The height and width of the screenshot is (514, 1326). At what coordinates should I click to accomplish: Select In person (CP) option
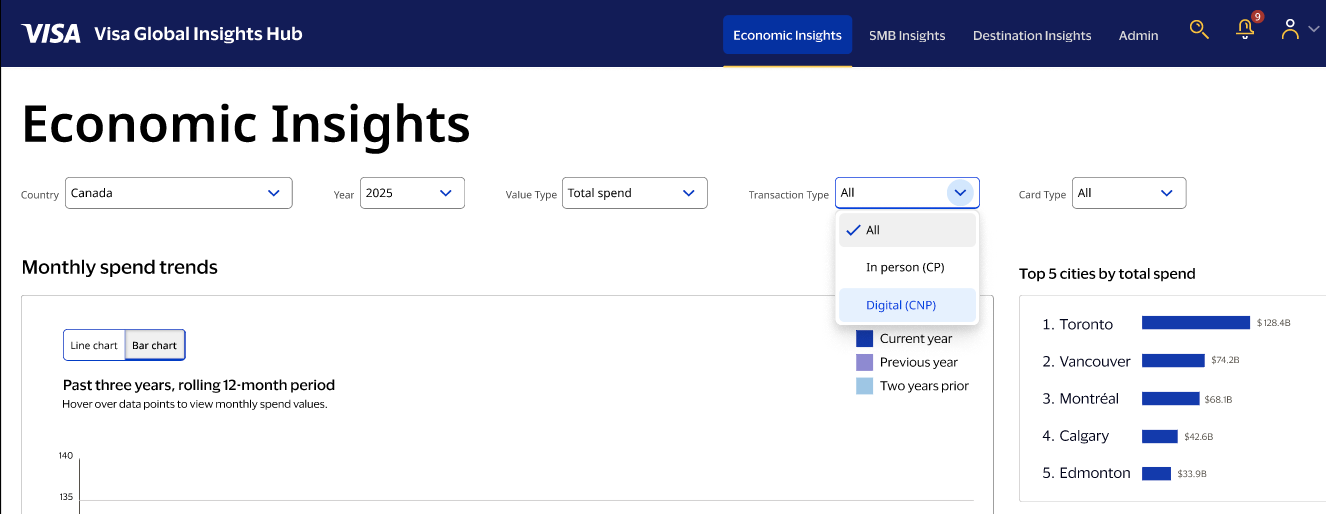coord(907,267)
